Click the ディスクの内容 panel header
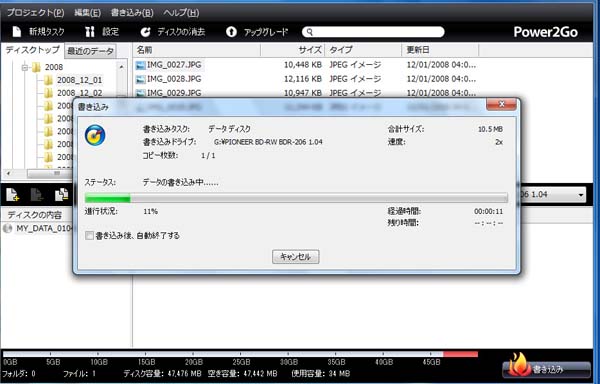The image size is (600, 384). click(35, 215)
